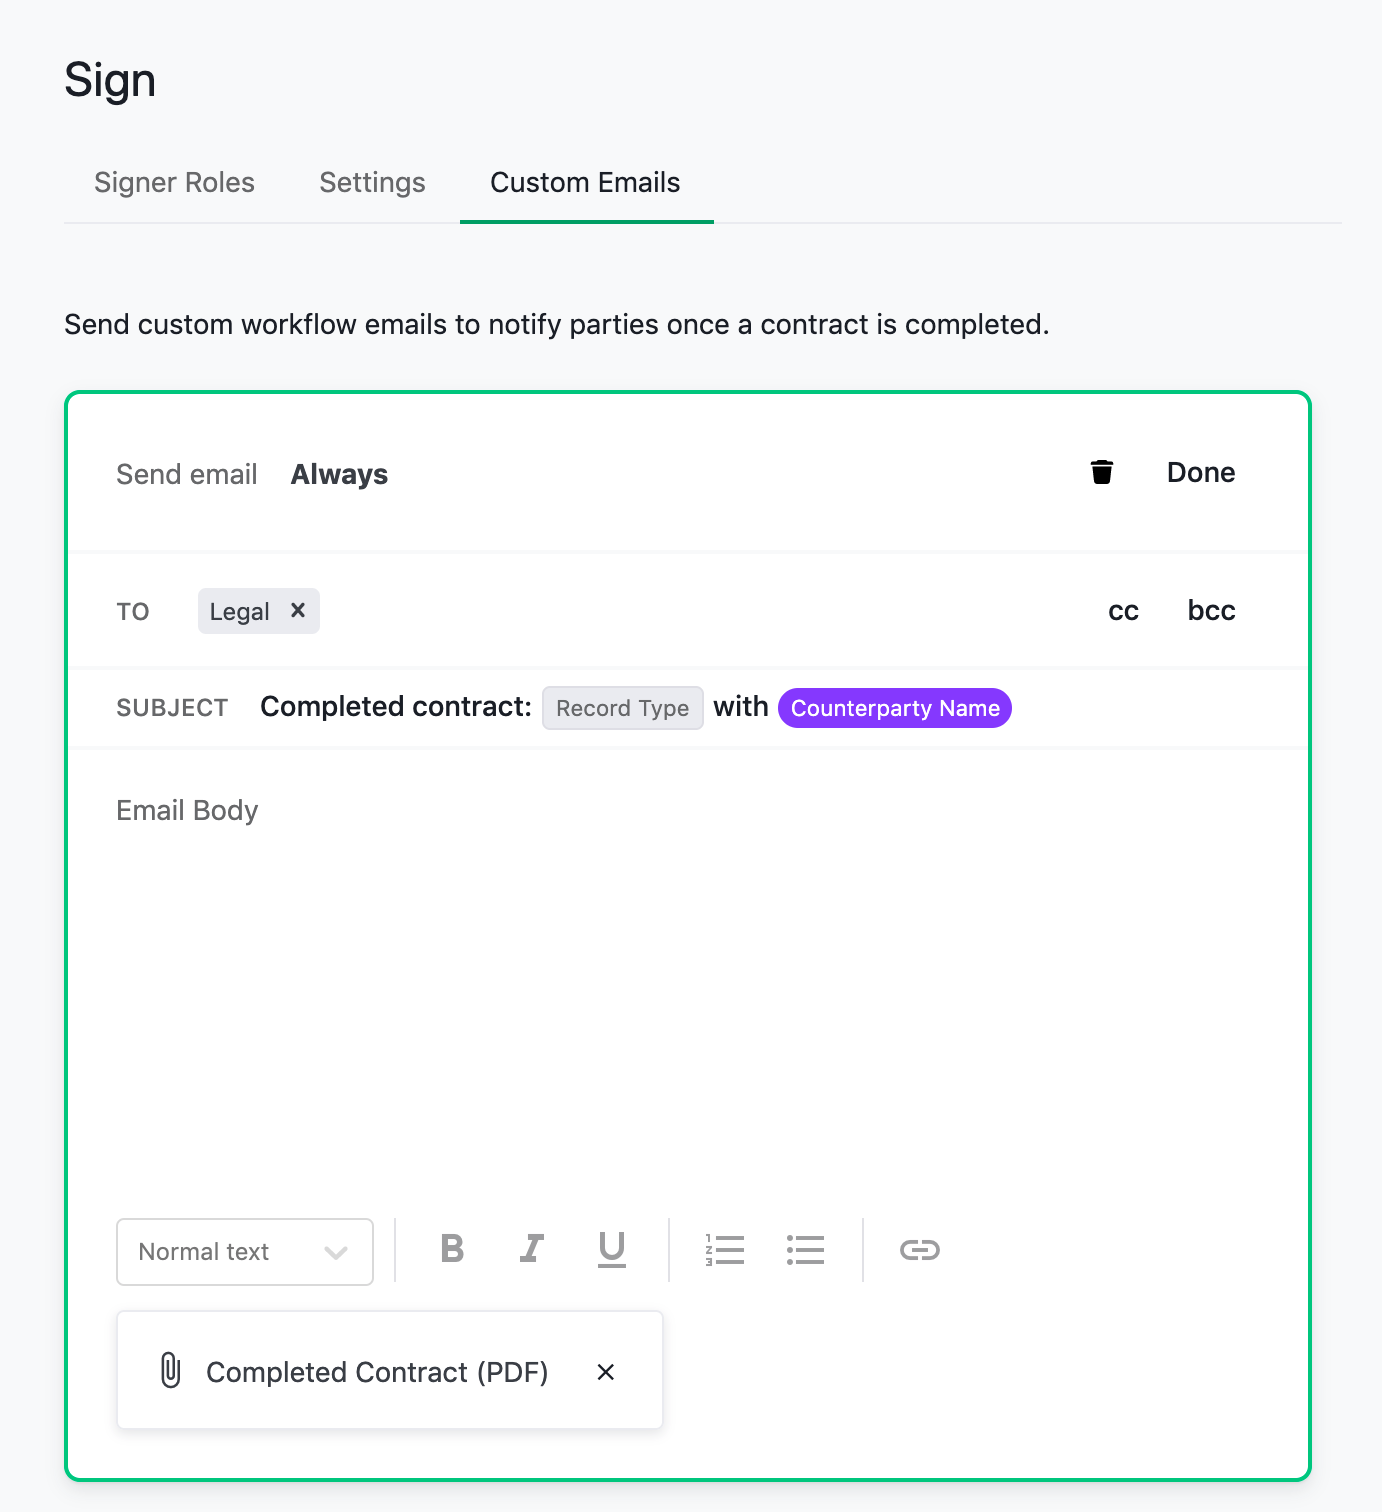Delete this custom email
Image resolution: width=1382 pixels, height=1512 pixels.
tap(1101, 473)
